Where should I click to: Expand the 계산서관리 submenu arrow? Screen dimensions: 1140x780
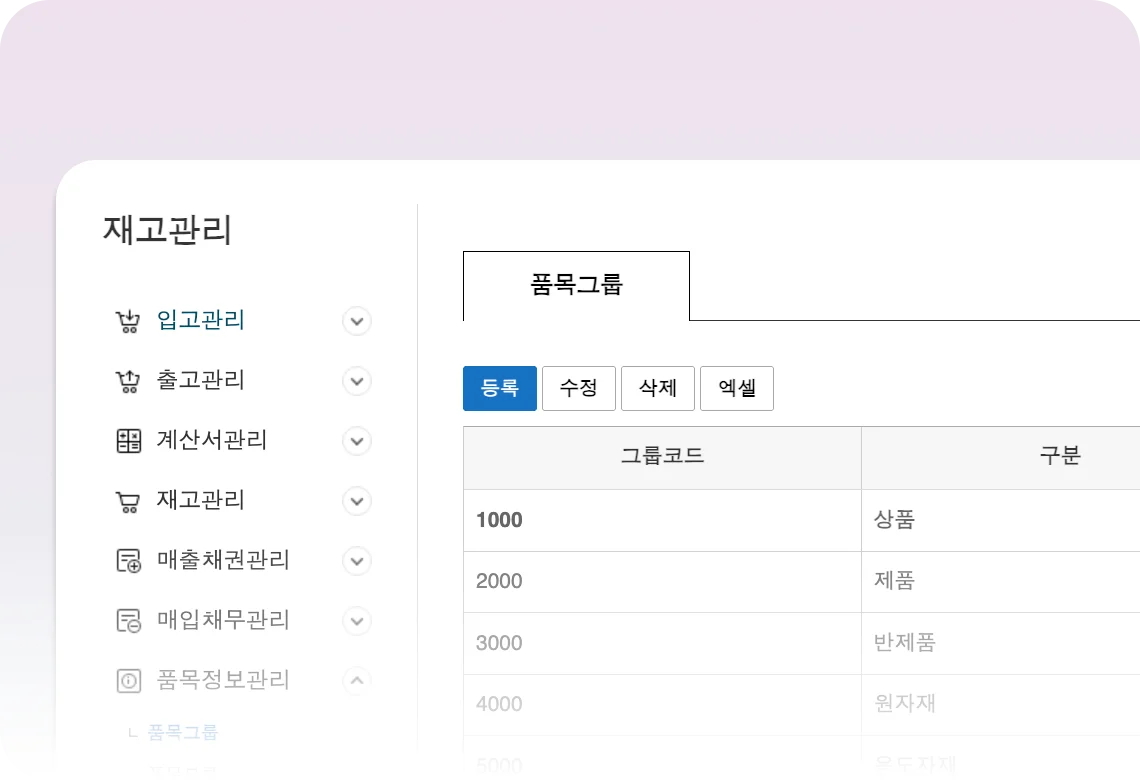click(x=357, y=441)
